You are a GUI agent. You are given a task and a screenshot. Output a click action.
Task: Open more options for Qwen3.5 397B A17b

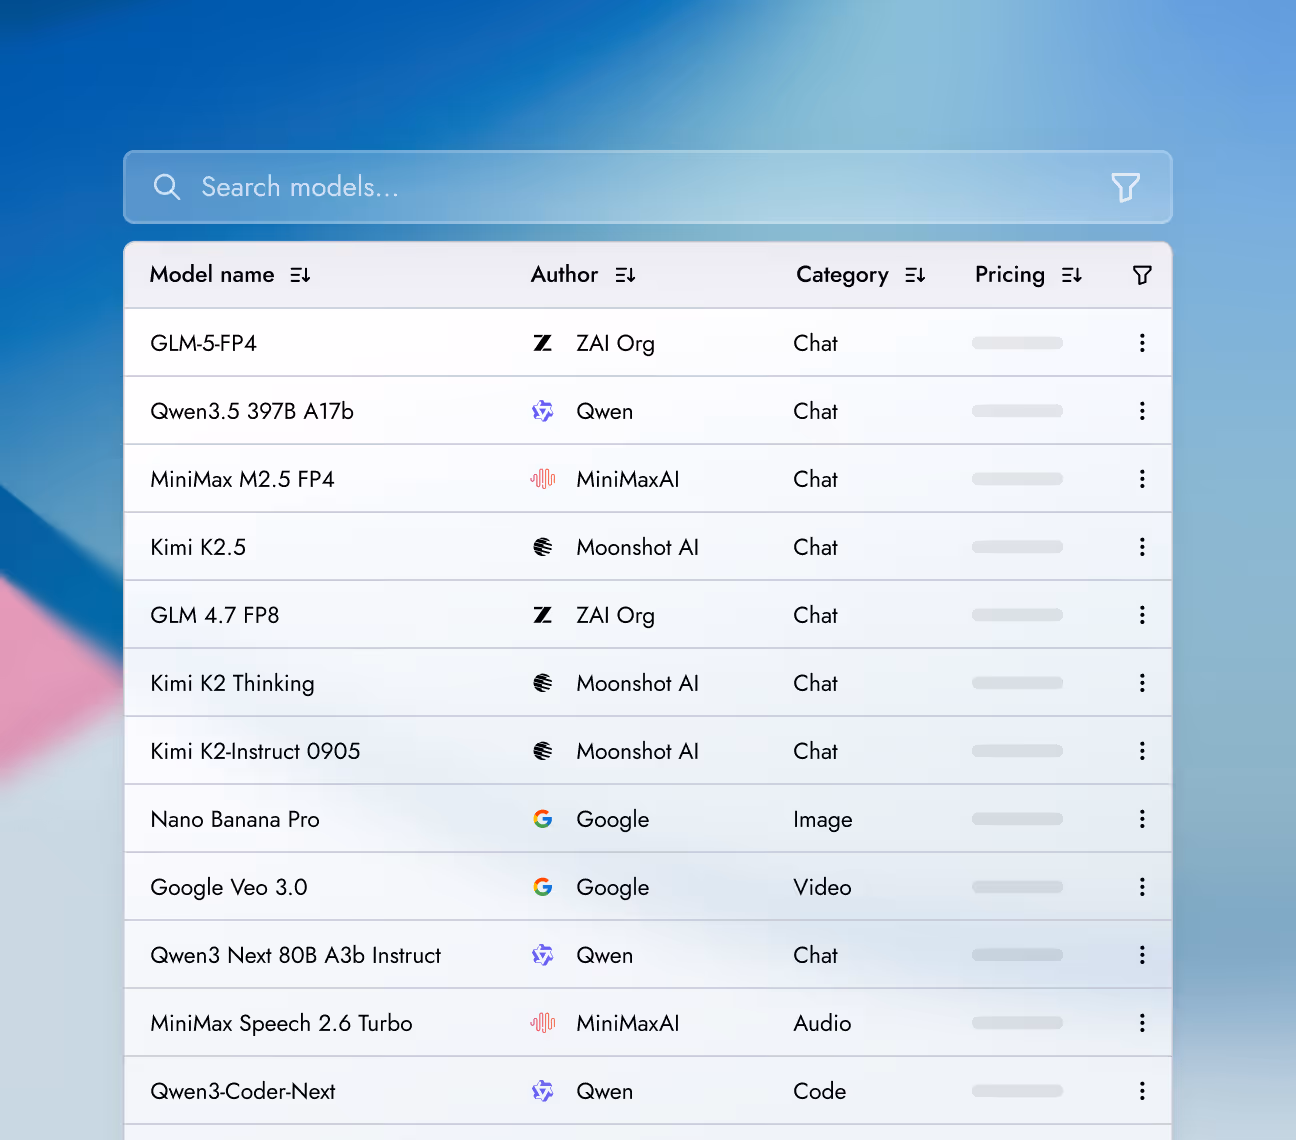[1142, 411]
